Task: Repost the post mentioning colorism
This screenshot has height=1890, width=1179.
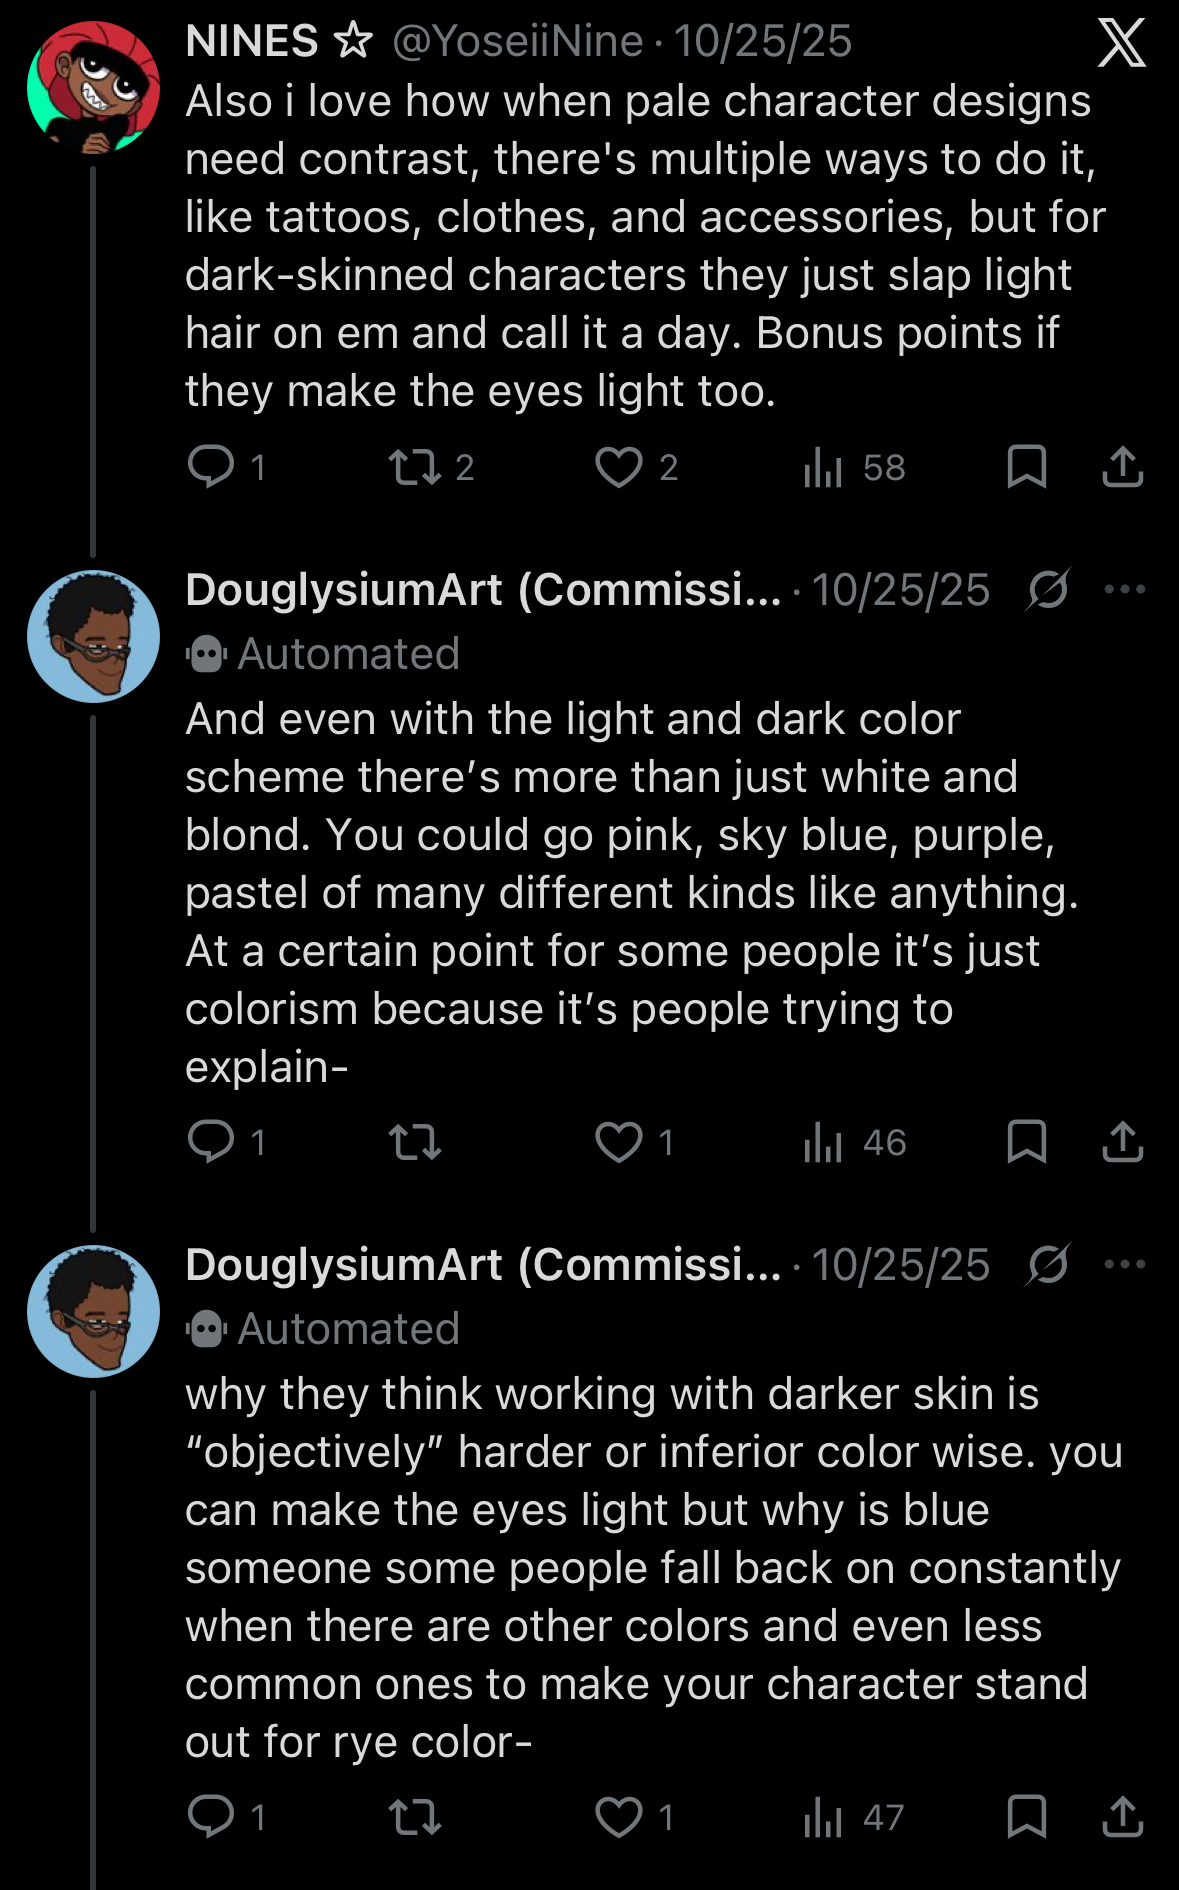Action: click(415, 1142)
